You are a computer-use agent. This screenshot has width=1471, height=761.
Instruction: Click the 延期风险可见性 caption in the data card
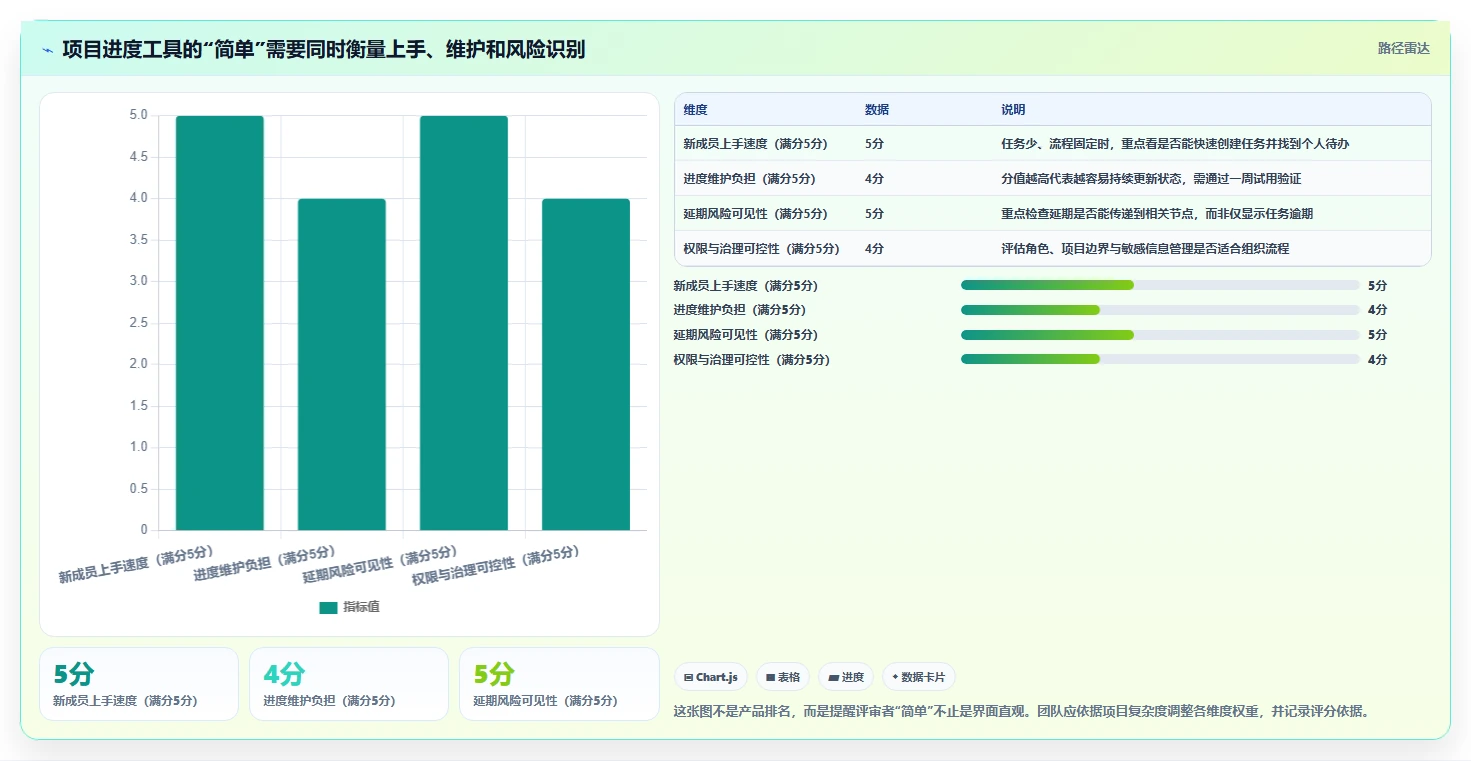point(545,701)
